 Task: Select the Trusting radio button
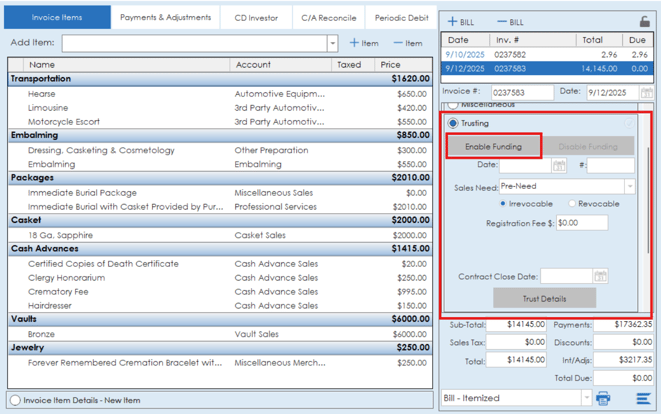[x=453, y=123]
